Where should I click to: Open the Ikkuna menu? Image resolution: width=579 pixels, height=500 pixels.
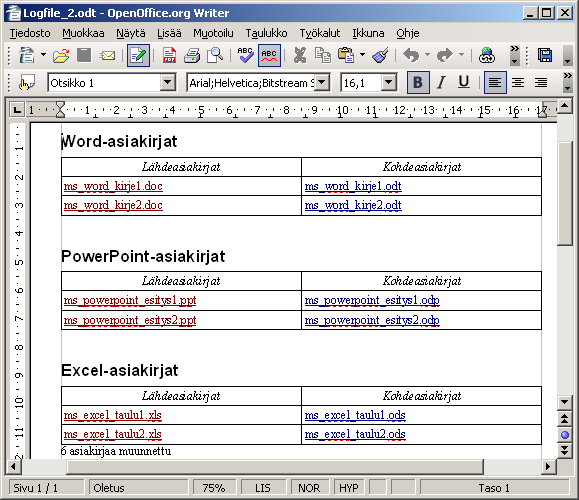368,33
